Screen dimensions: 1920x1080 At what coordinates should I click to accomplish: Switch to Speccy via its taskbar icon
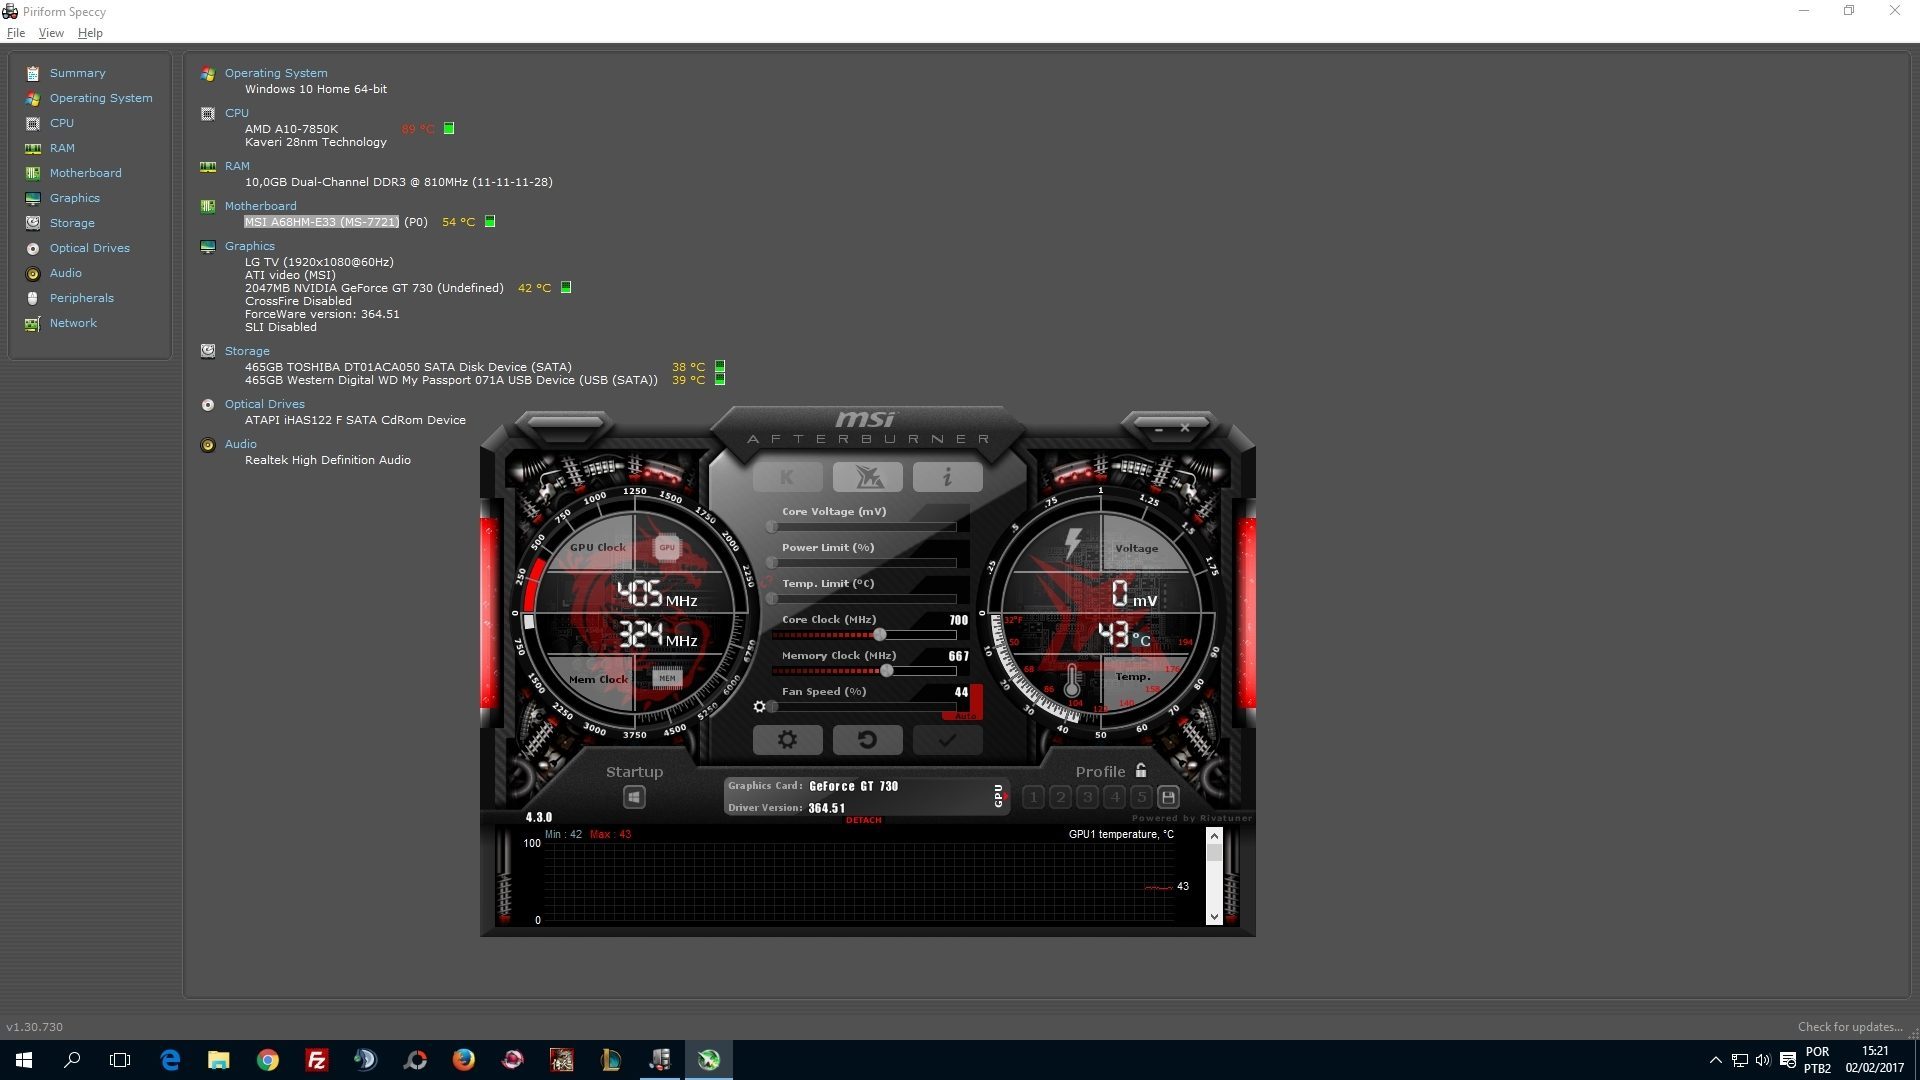pos(660,1060)
